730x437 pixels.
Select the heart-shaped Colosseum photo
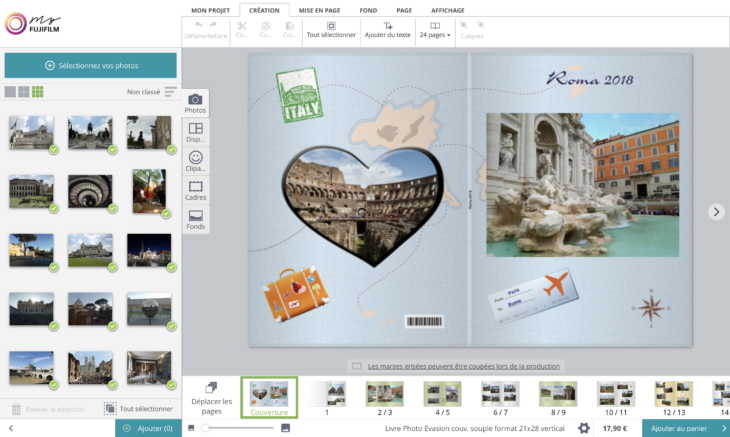pyautogui.click(x=363, y=205)
